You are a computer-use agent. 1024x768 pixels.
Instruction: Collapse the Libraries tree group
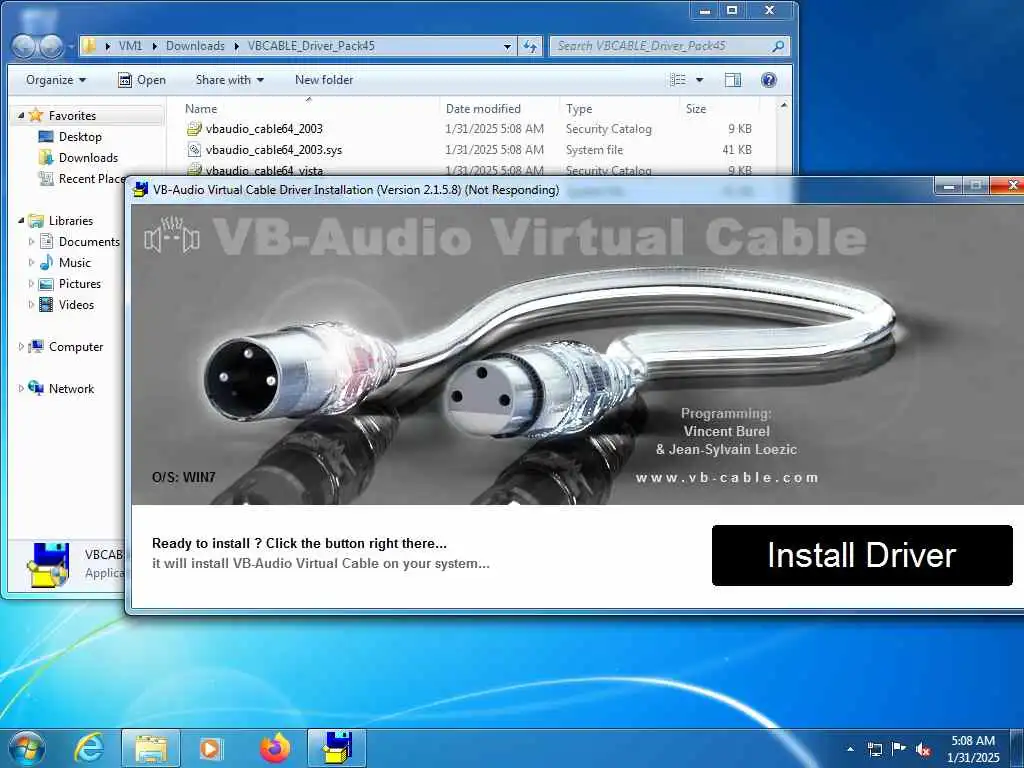[21, 220]
